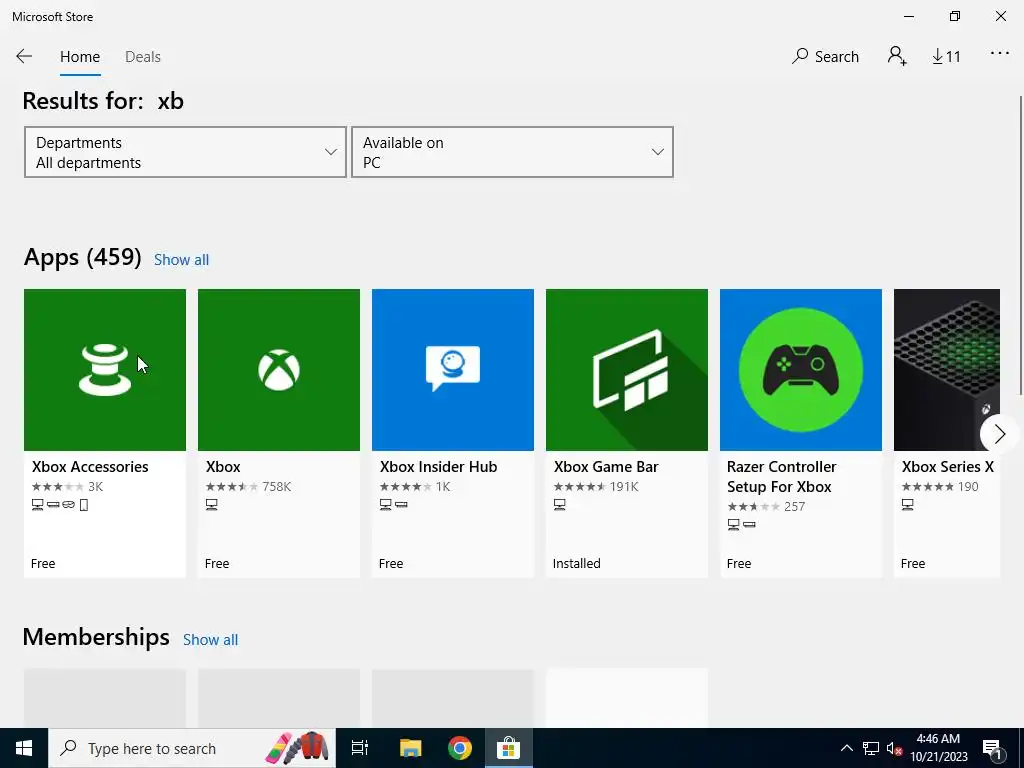Screen dimensions: 1024x768
Task: Click the 191K rating for Xbox Game Bar
Action: 624,487
